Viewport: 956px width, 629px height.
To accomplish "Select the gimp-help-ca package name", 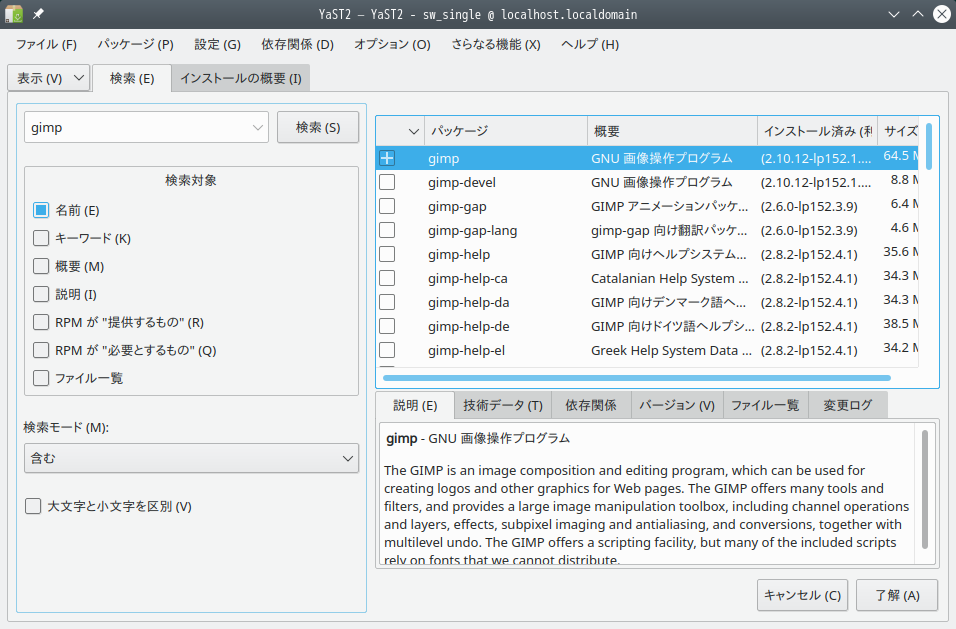I will [x=468, y=279].
